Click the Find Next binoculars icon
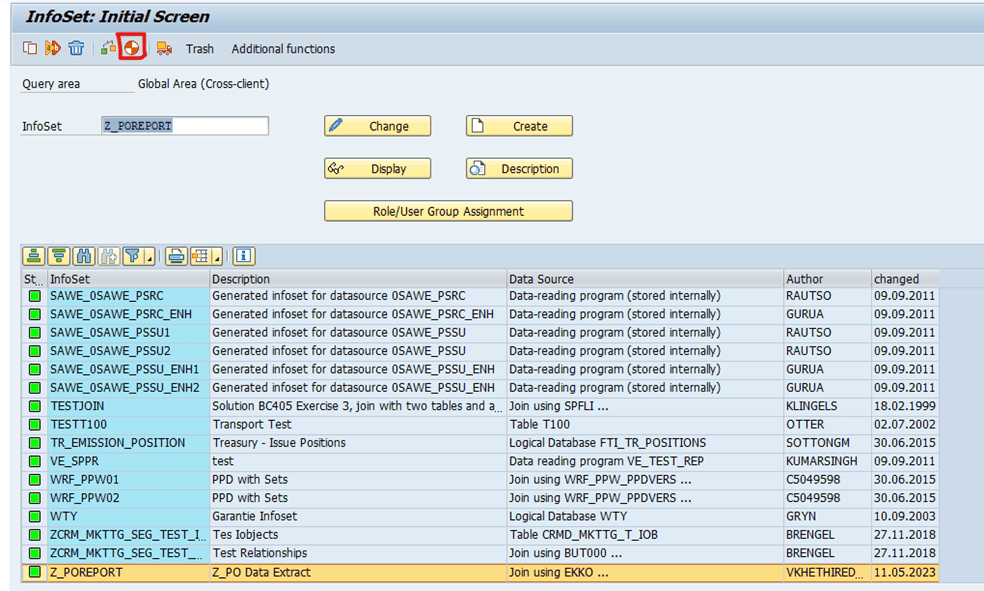The height and width of the screenshot is (591, 984). pos(109,256)
